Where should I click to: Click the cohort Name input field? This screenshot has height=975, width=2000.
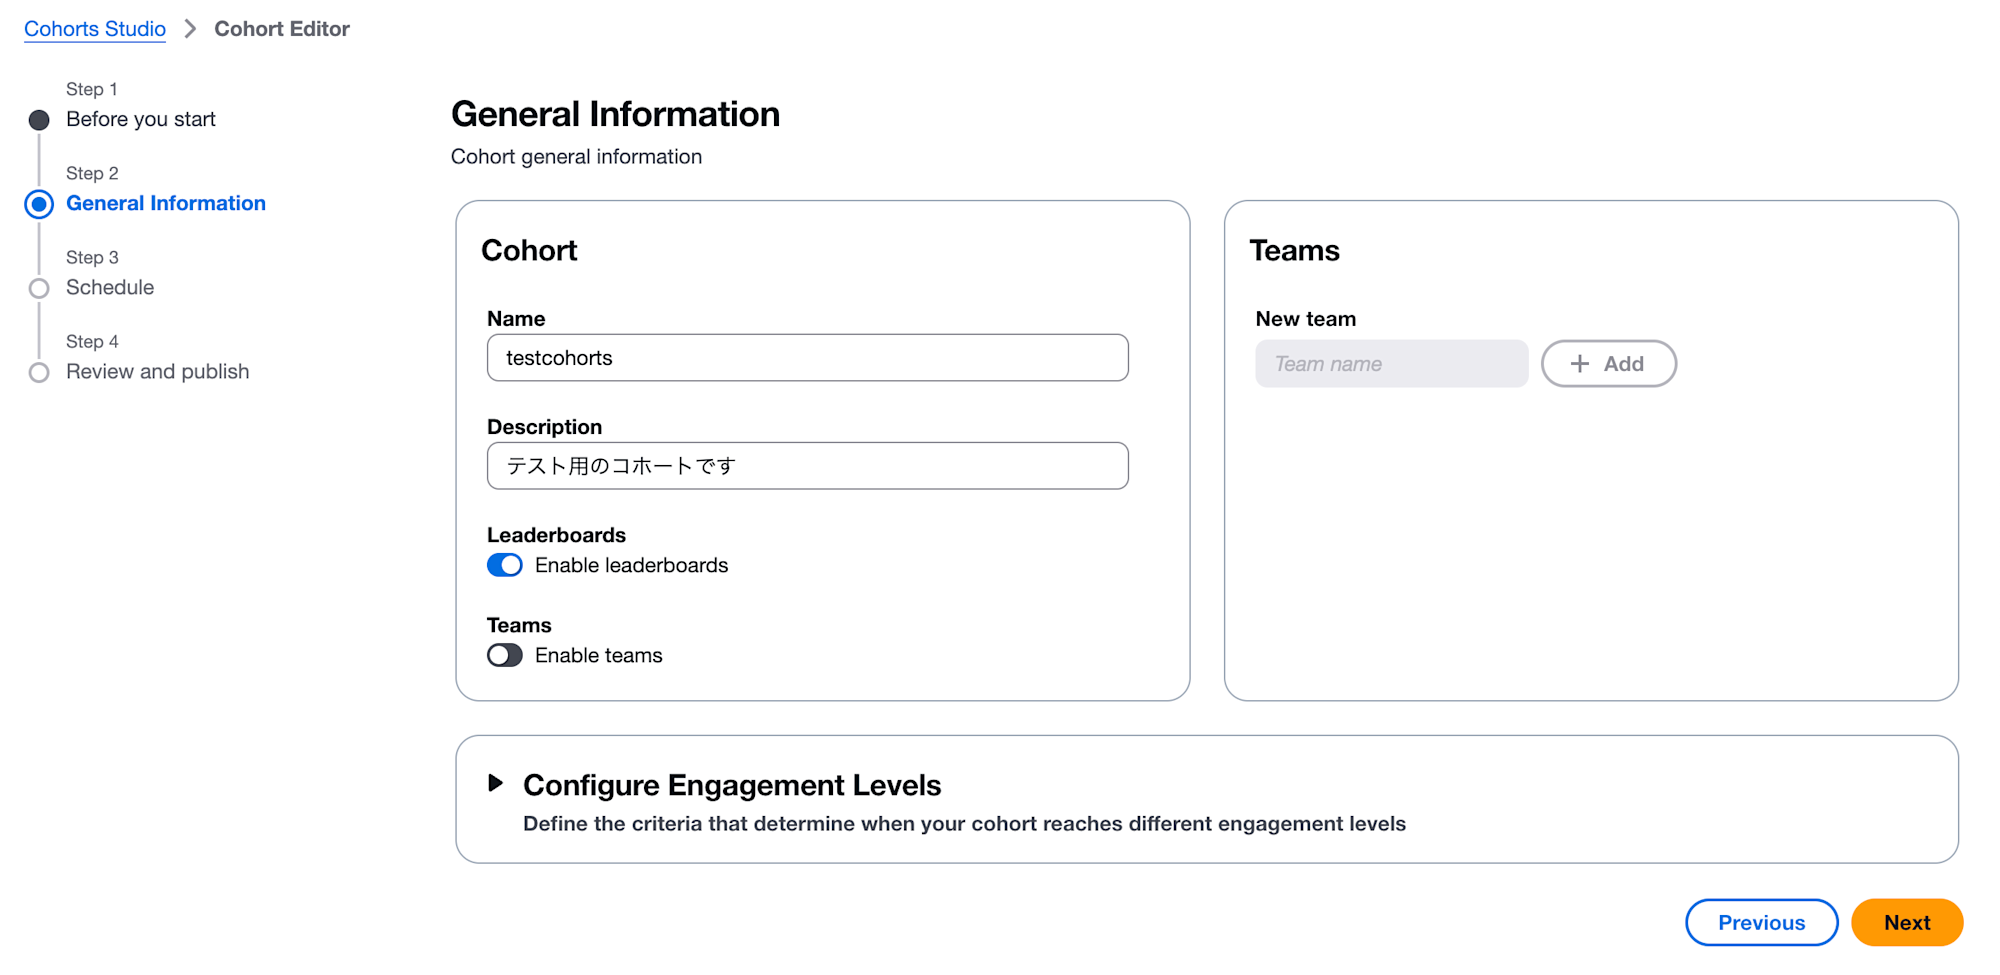click(x=807, y=358)
